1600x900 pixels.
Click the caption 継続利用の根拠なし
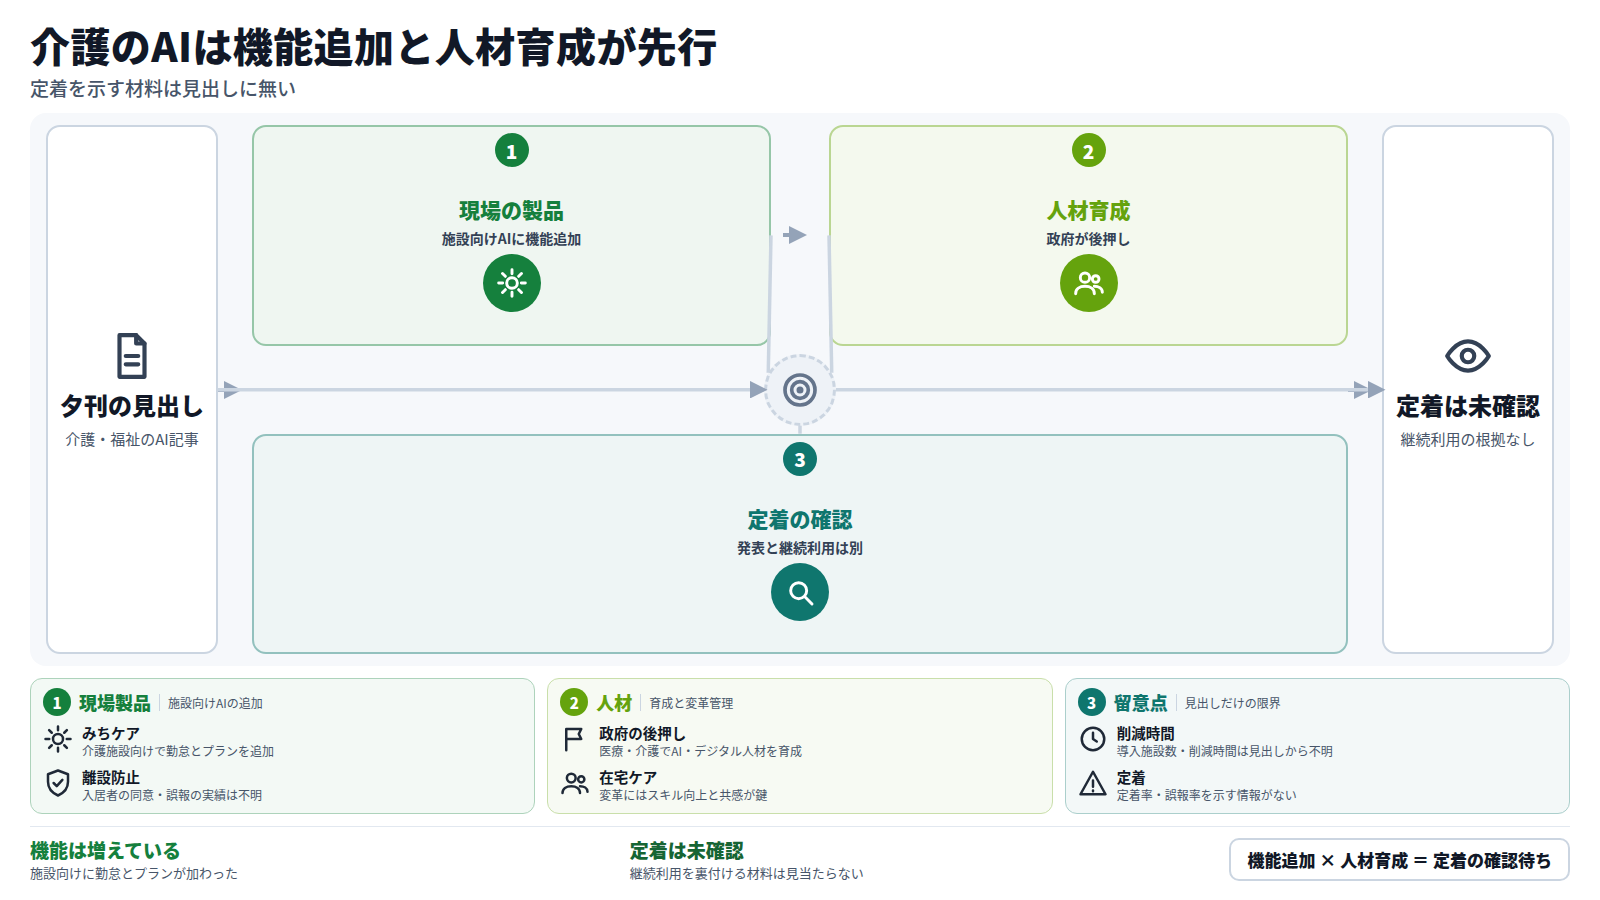(x=1468, y=440)
